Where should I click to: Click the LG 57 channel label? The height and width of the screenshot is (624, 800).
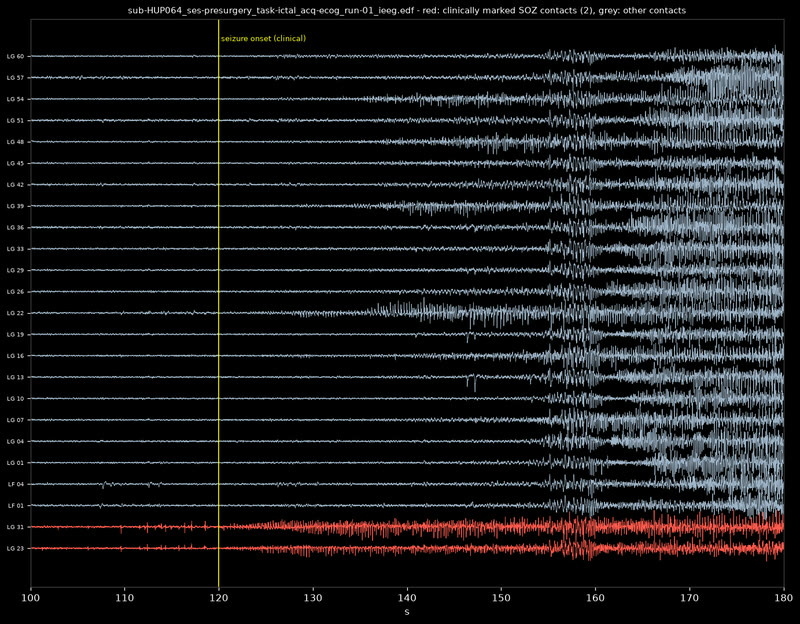pos(15,78)
